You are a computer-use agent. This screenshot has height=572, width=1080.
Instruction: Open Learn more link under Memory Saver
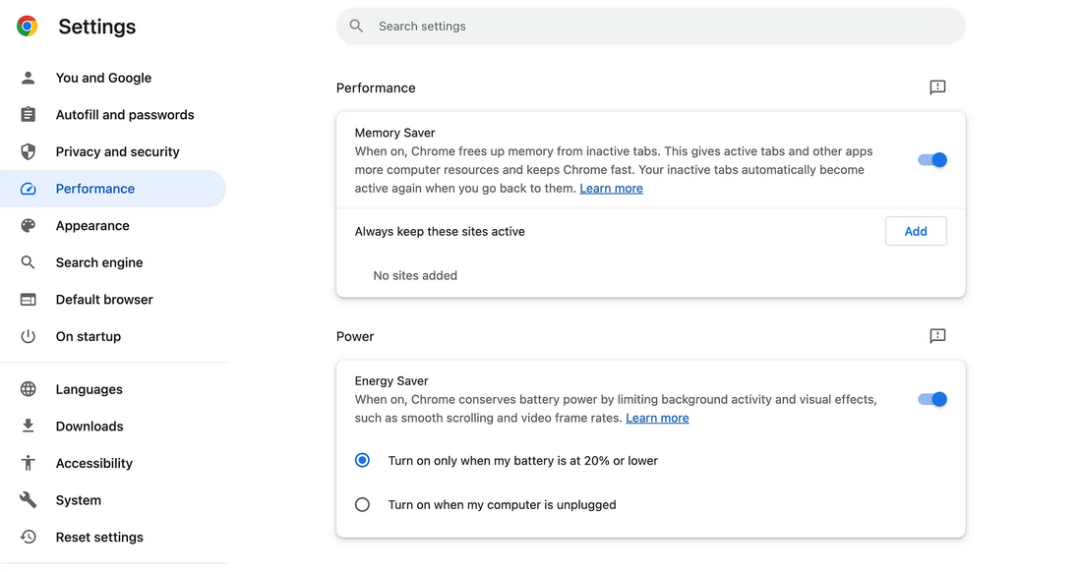(x=611, y=189)
